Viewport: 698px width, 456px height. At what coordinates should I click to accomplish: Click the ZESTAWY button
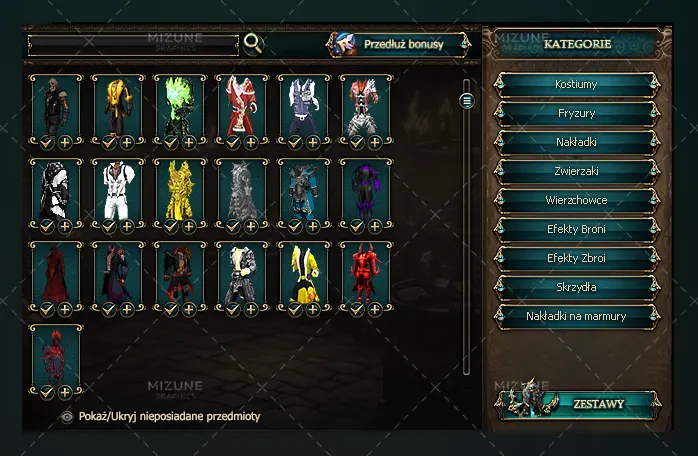[578, 404]
